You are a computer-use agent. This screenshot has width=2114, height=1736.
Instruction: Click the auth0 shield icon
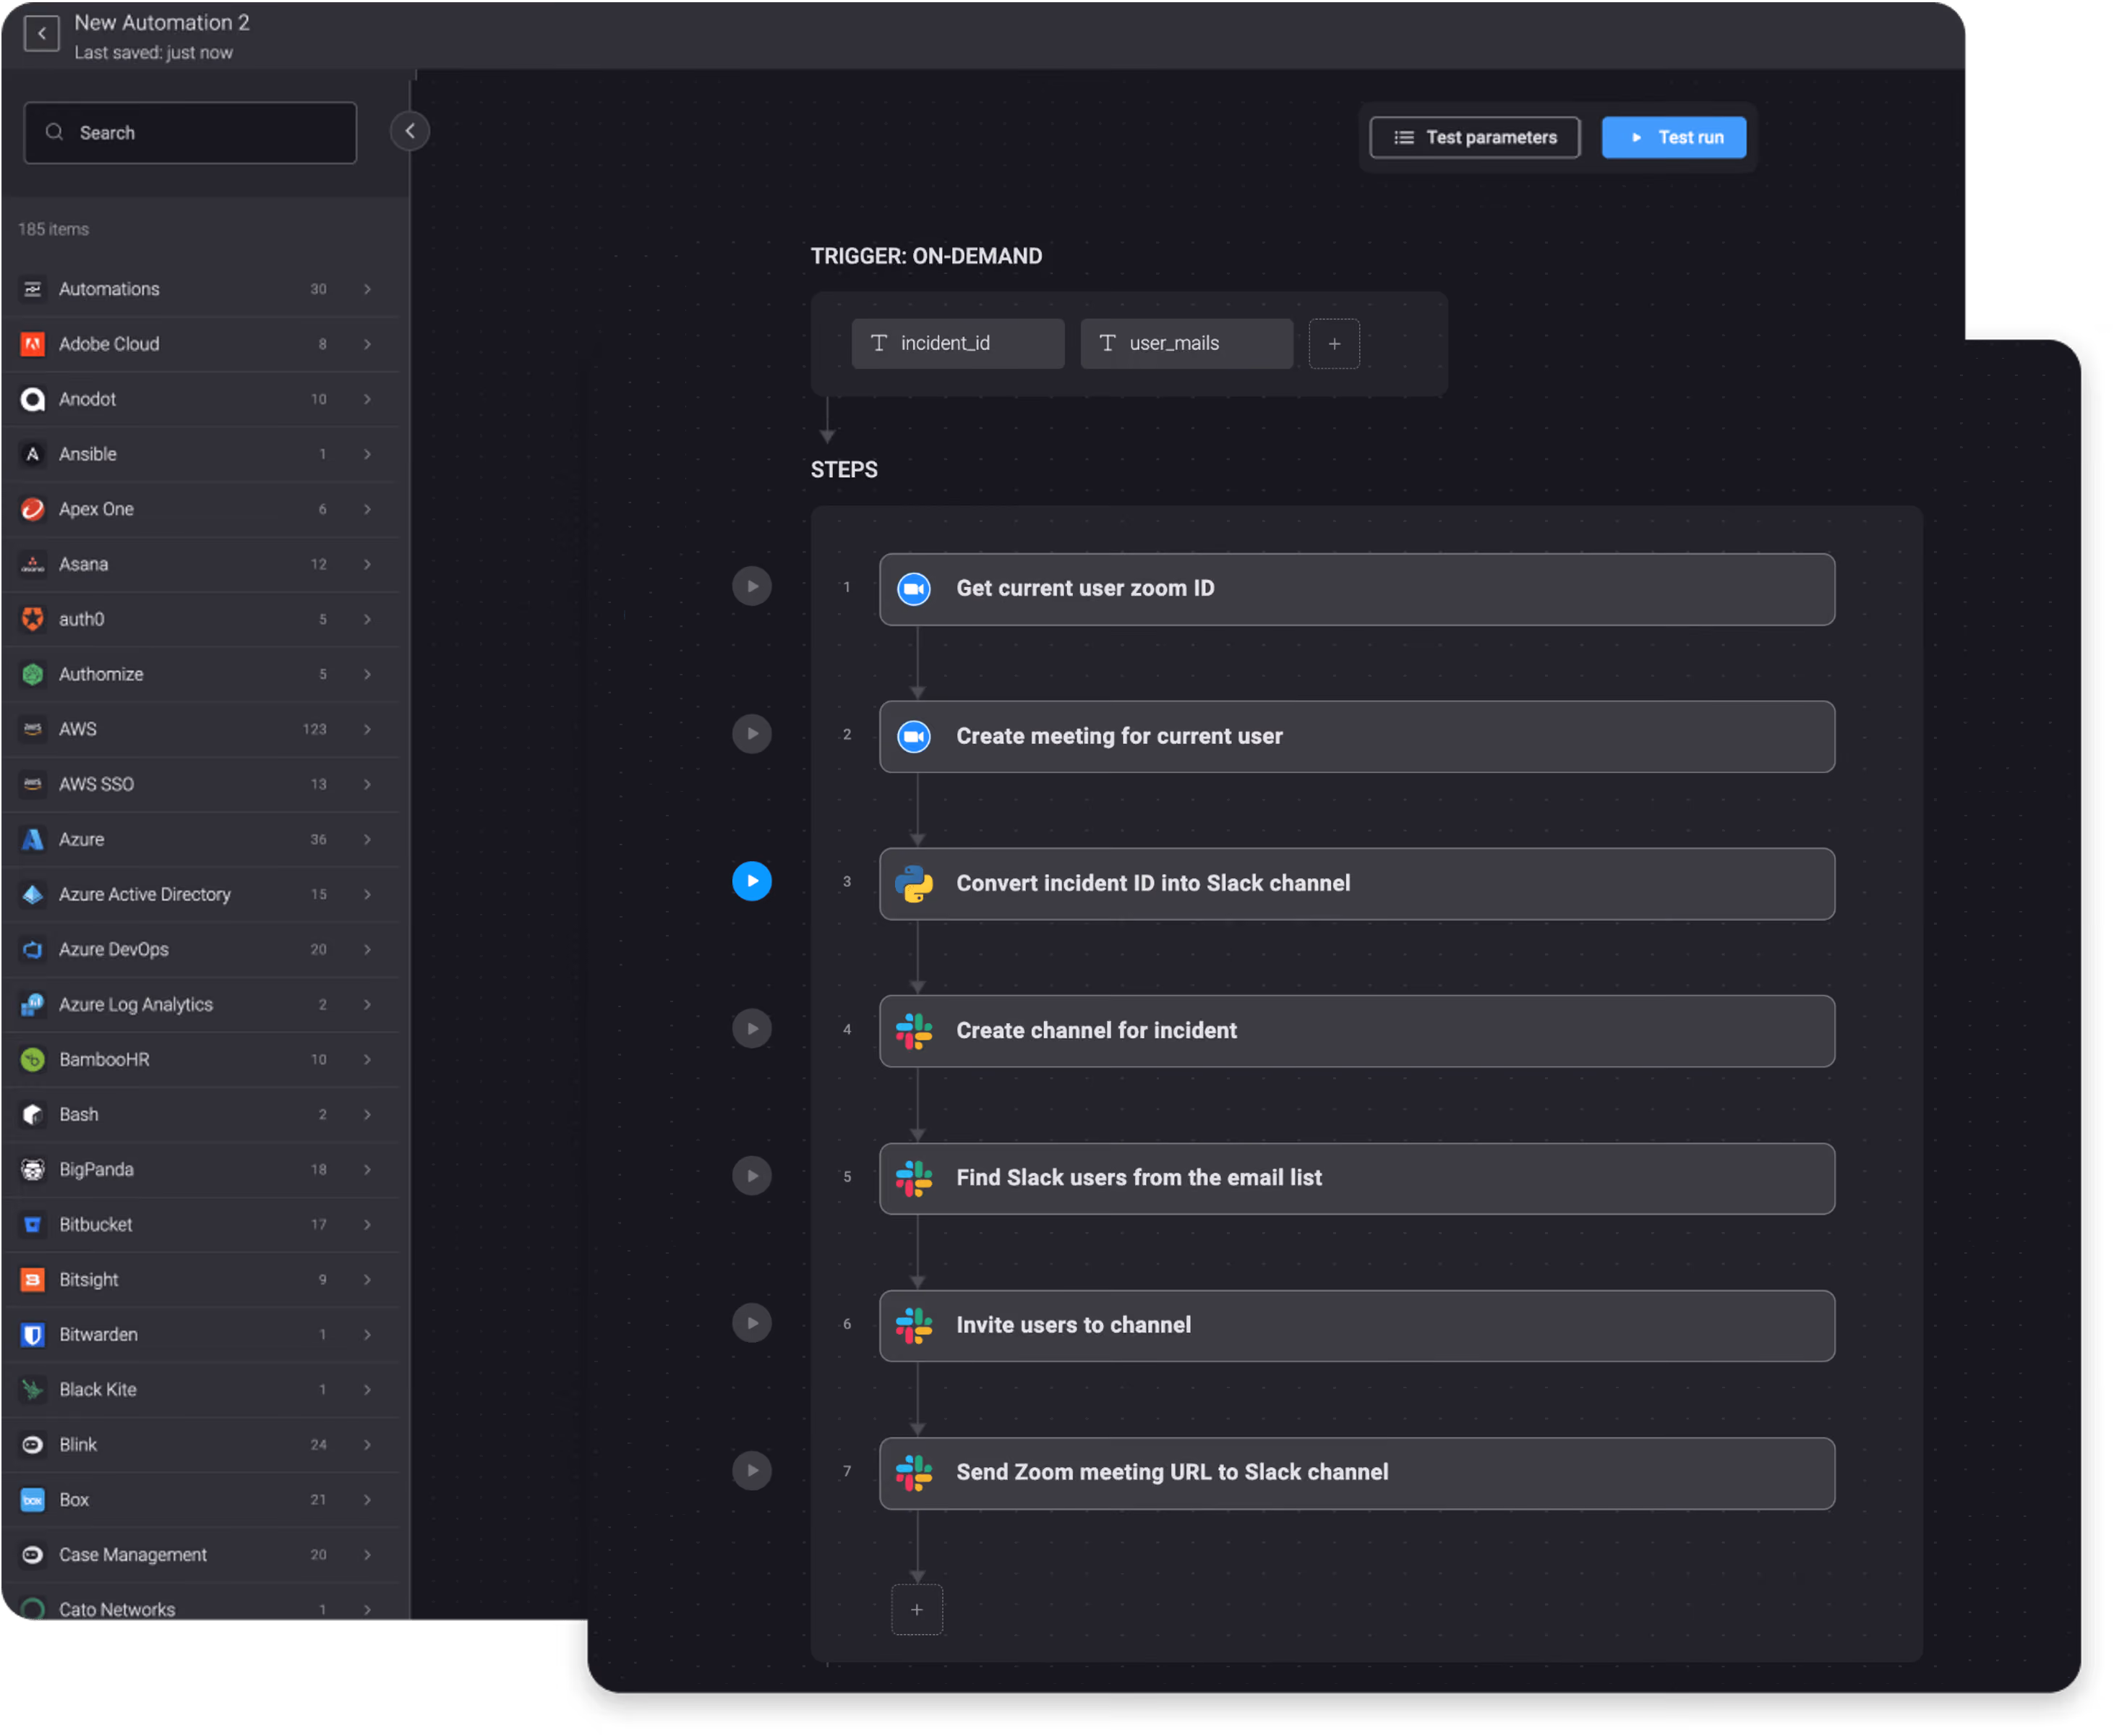click(33, 619)
